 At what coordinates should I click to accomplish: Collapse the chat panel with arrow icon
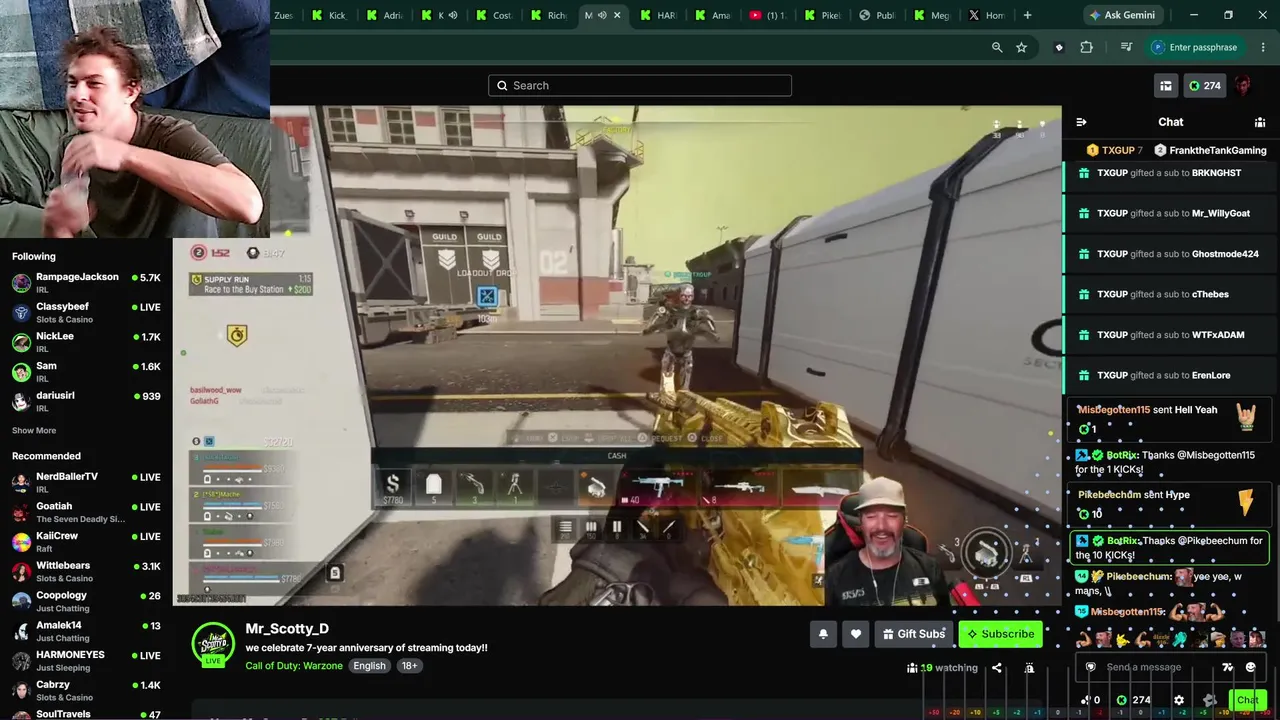pyautogui.click(x=1081, y=122)
